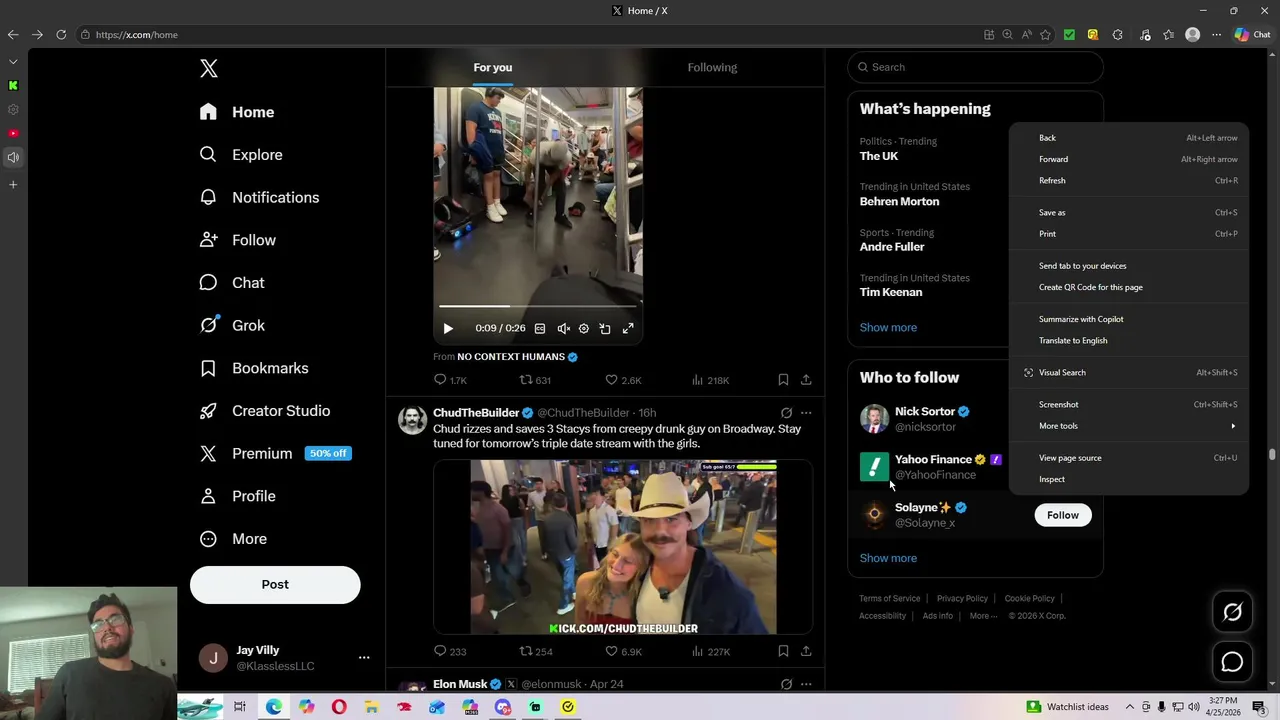Viewport: 1280px width, 720px height.
Task: Share the NO CONTEXT HUMANS post
Action: [x=806, y=380]
